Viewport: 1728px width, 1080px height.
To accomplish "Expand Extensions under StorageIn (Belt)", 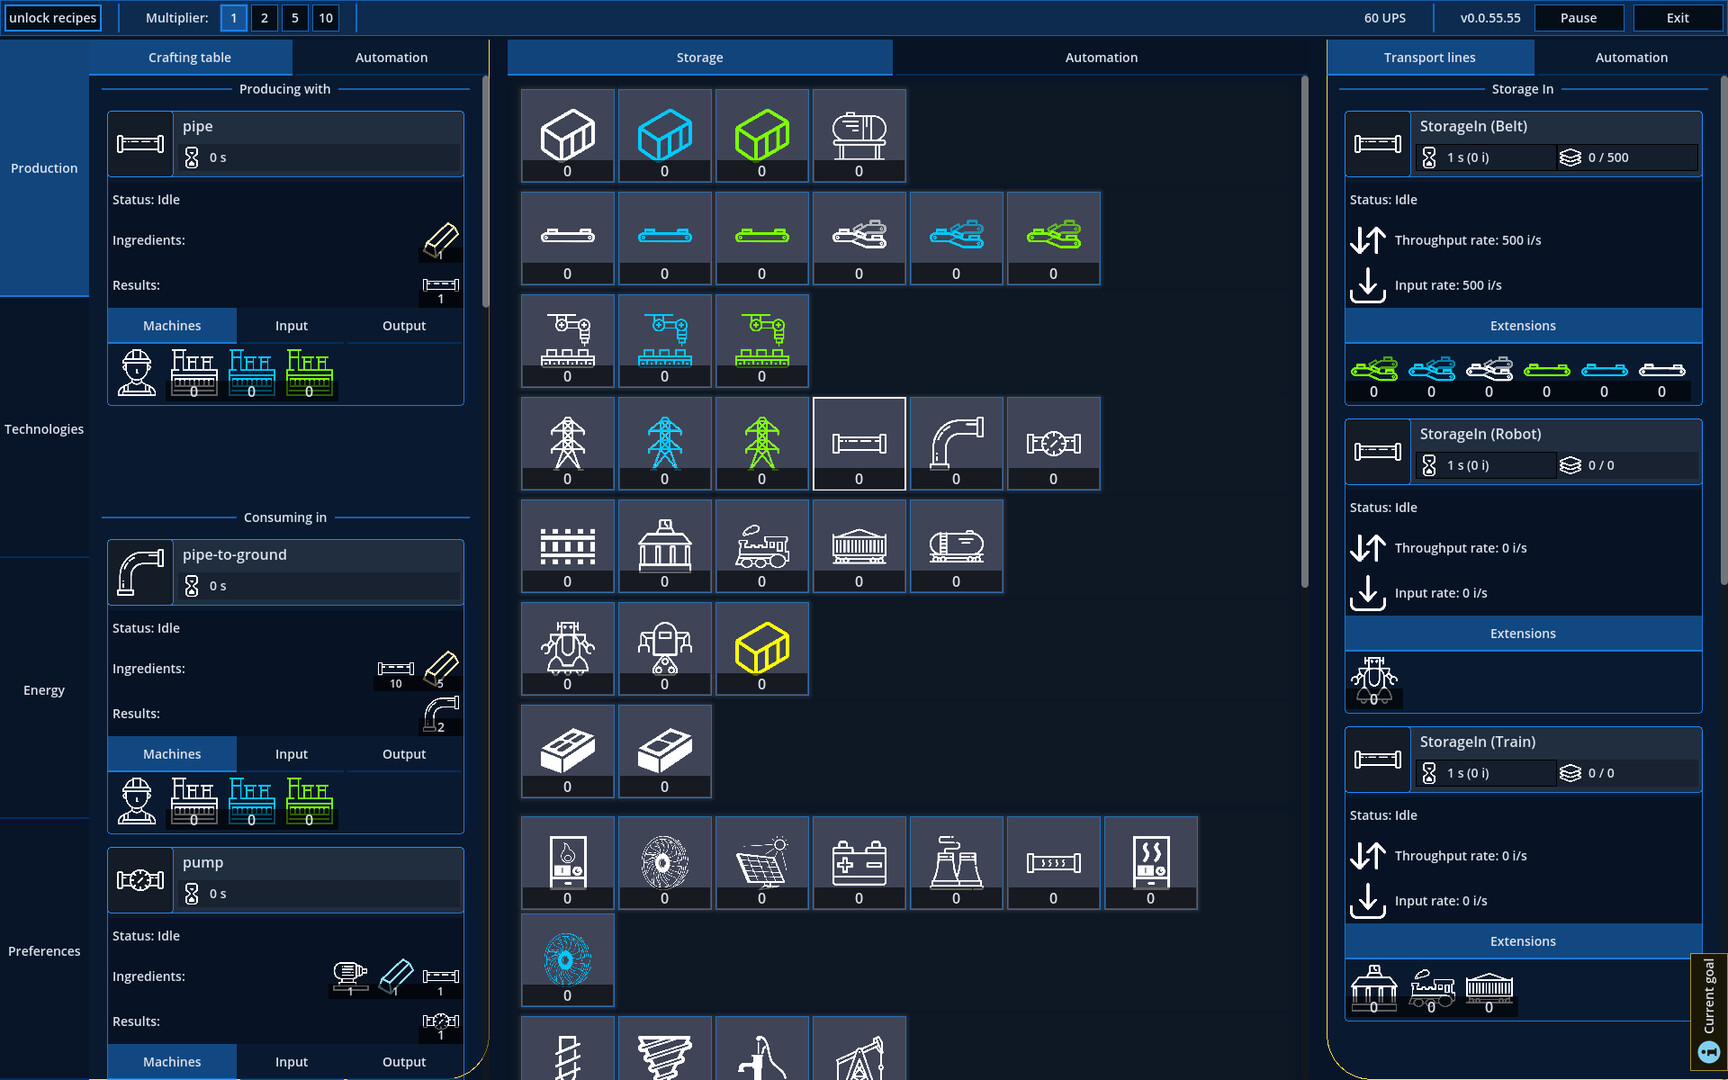I will [x=1522, y=325].
